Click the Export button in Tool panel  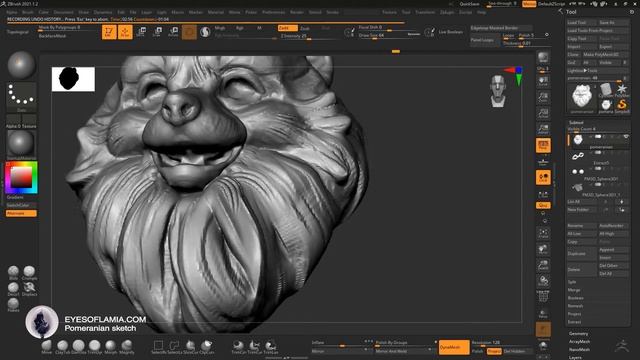click(613, 47)
